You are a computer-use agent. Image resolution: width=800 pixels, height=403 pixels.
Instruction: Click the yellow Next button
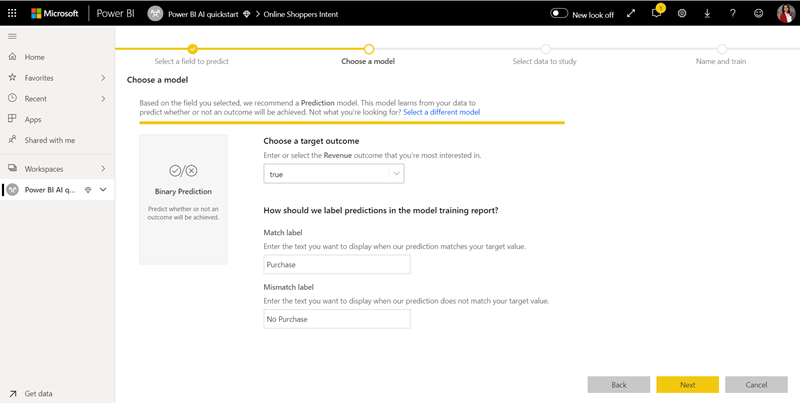687,384
